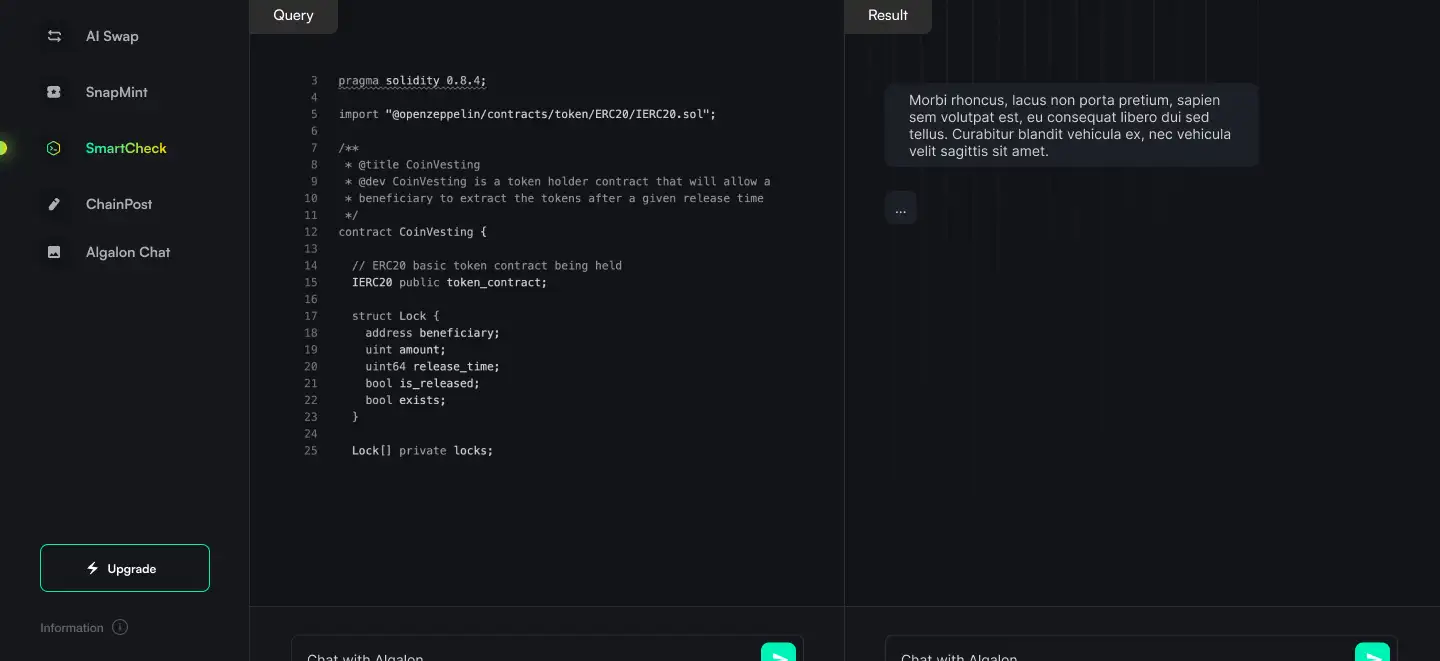The width and height of the screenshot is (1440, 661).
Task: Click the ChainPost pencil icon
Action: [54, 204]
